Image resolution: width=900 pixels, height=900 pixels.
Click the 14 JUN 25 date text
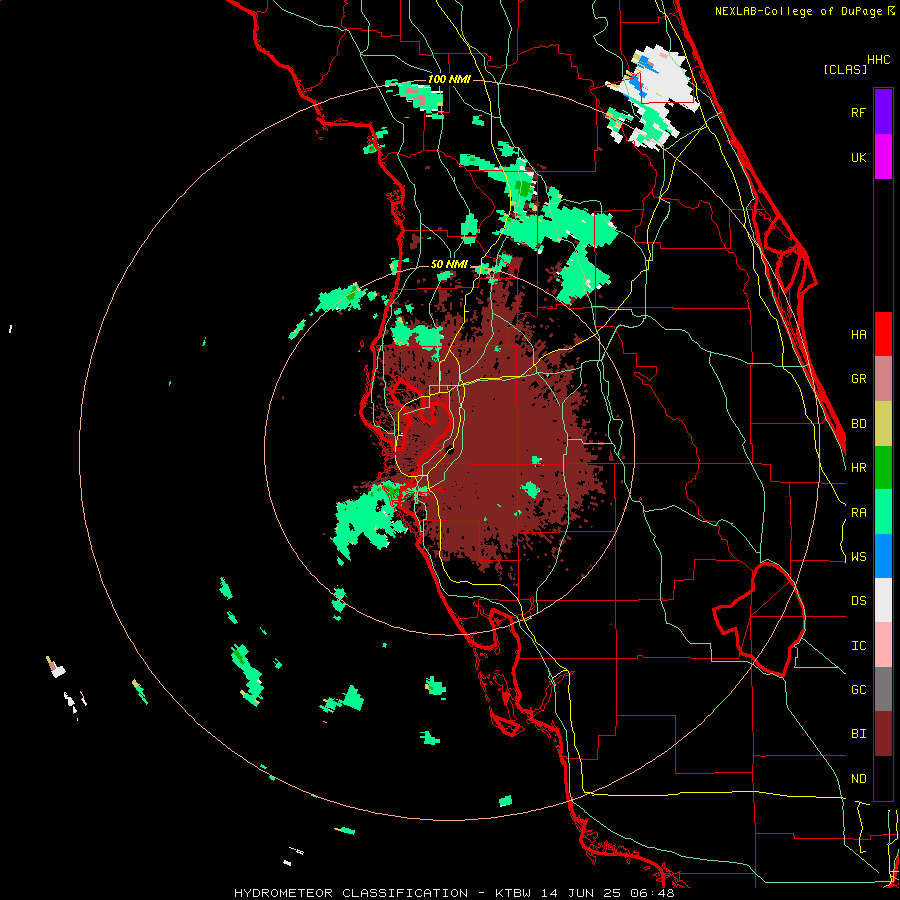pyautogui.click(x=583, y=893)
